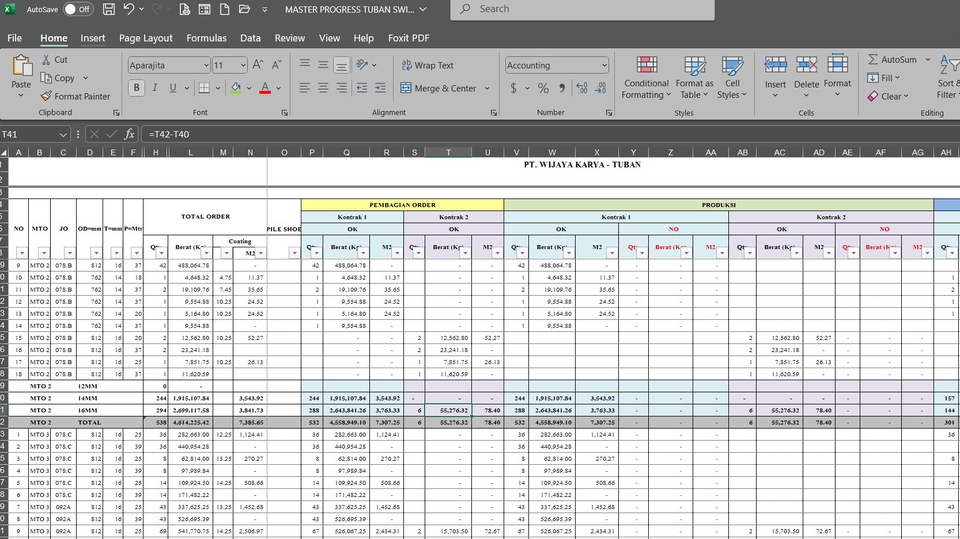The width and height of the screenshot is (960, 539).
Task: Apply the Percent Style format
Action: tap(543, 88)
